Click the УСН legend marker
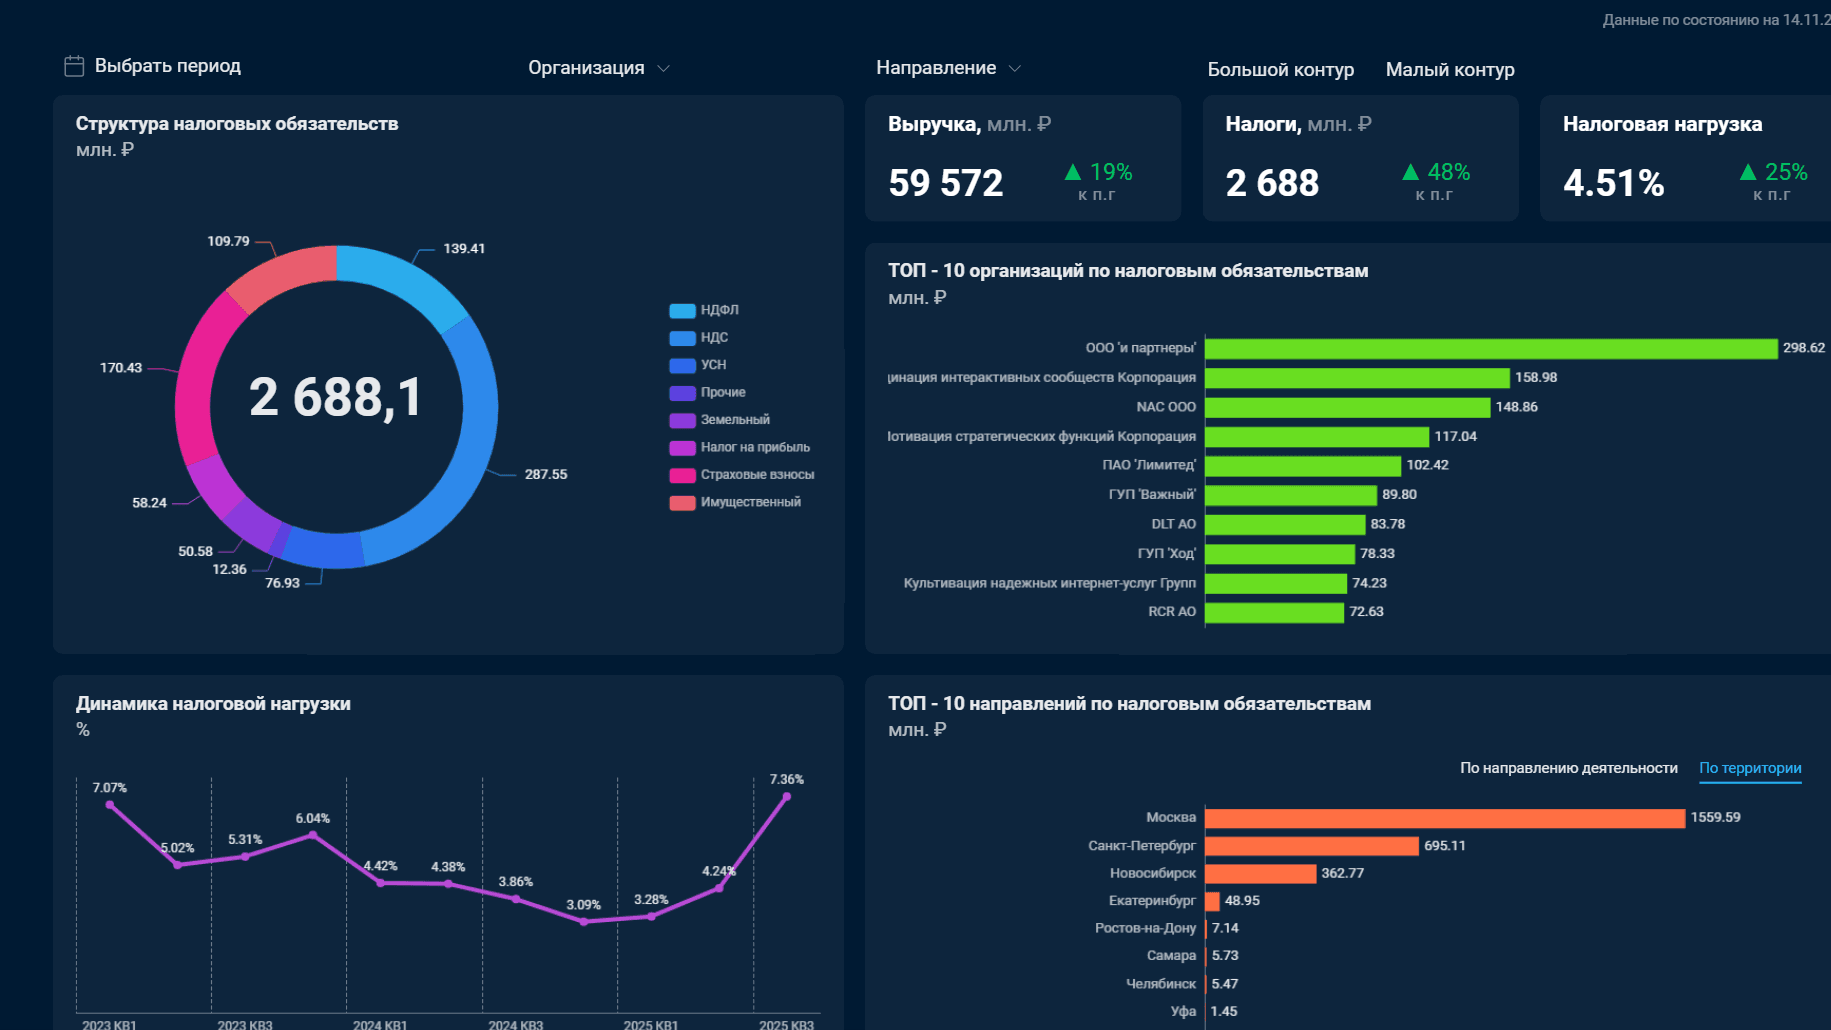This screenshot has width=1831, height=1030. coord(682,366)
